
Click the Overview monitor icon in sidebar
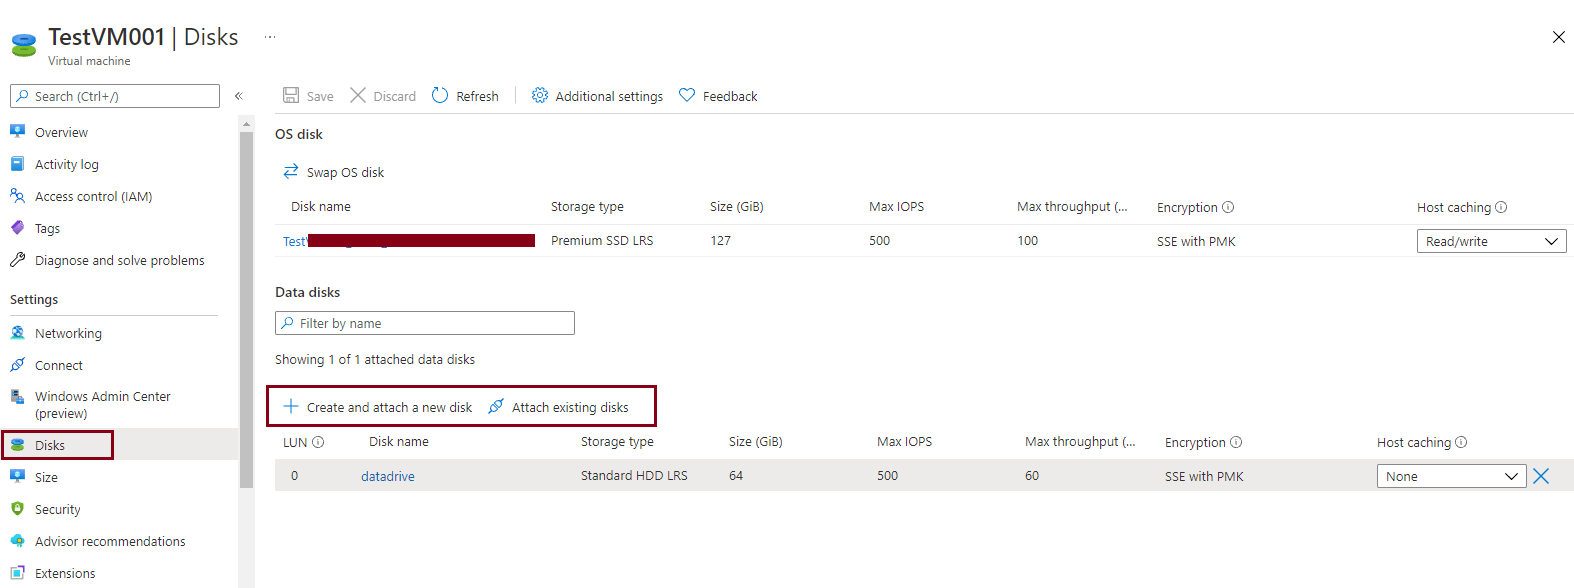pos(17,131)
